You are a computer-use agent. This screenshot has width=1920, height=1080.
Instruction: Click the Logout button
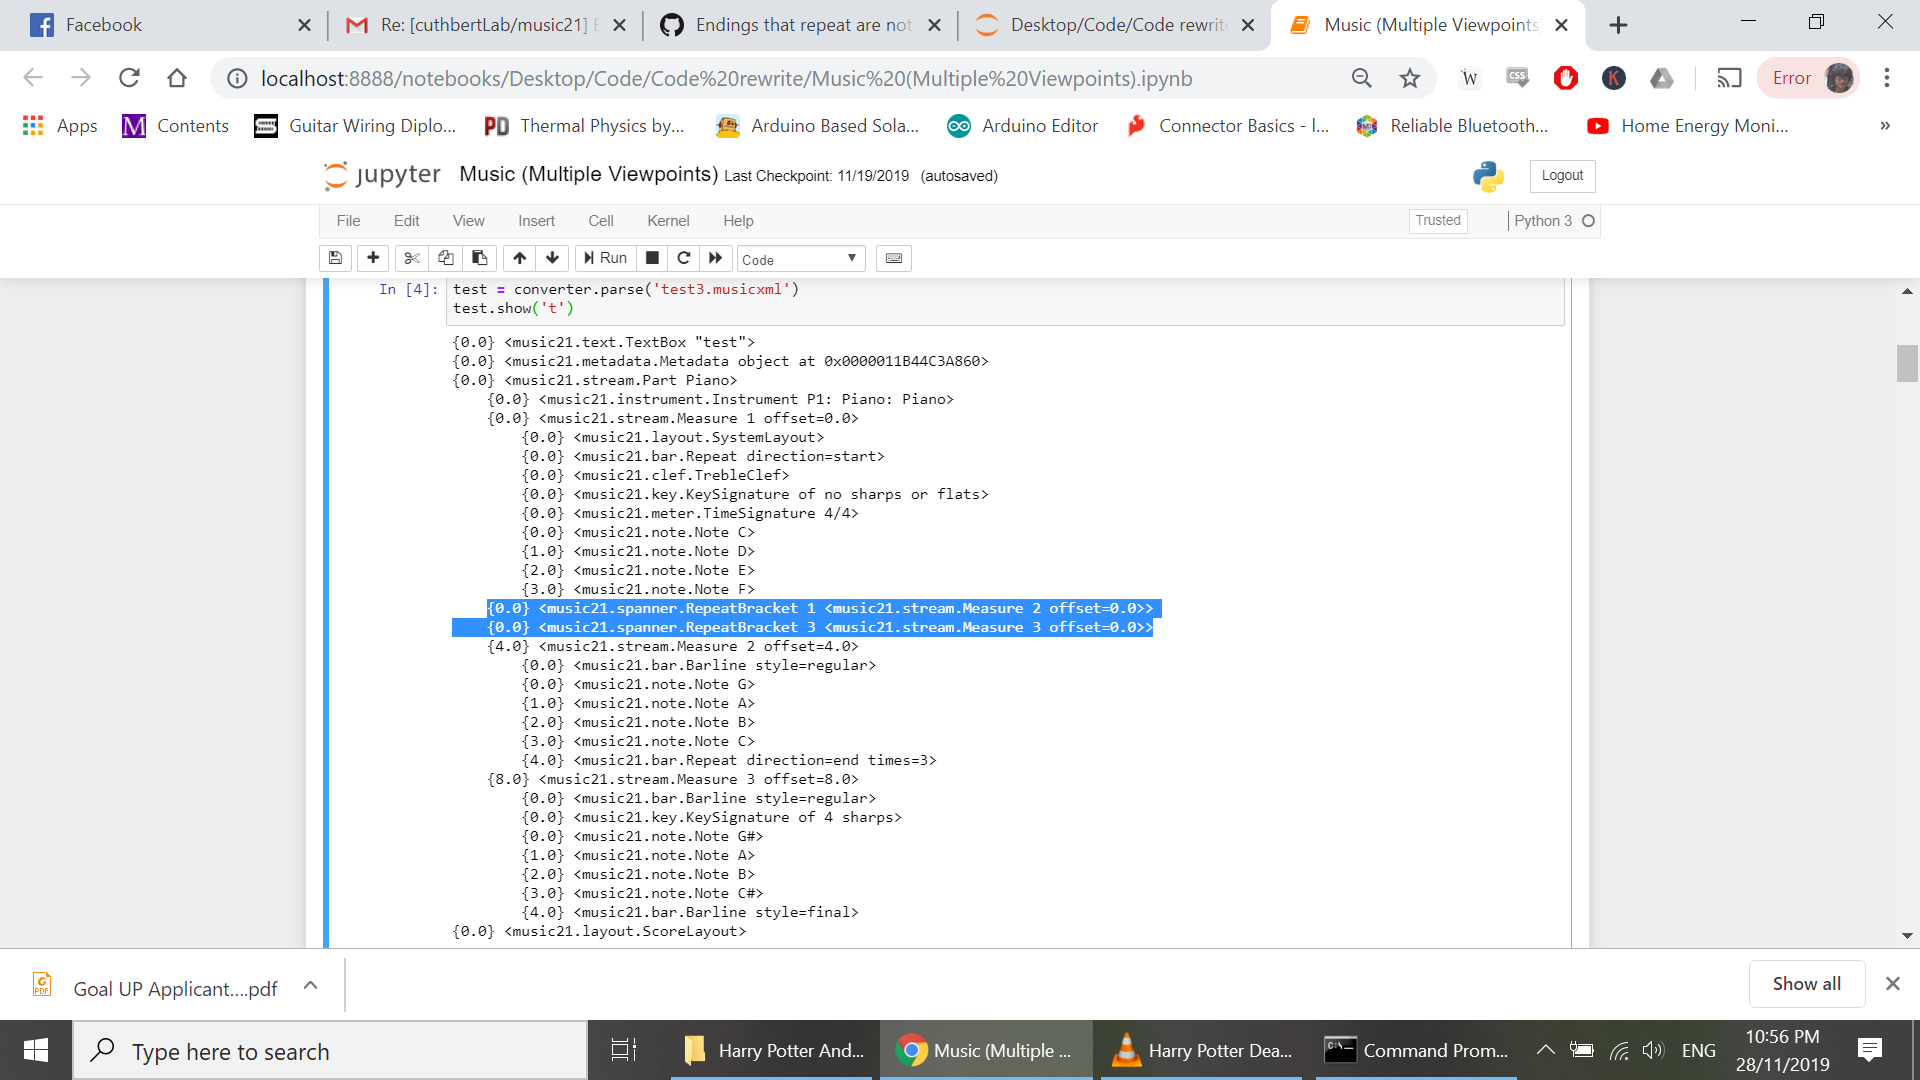tap(1561, 175)
